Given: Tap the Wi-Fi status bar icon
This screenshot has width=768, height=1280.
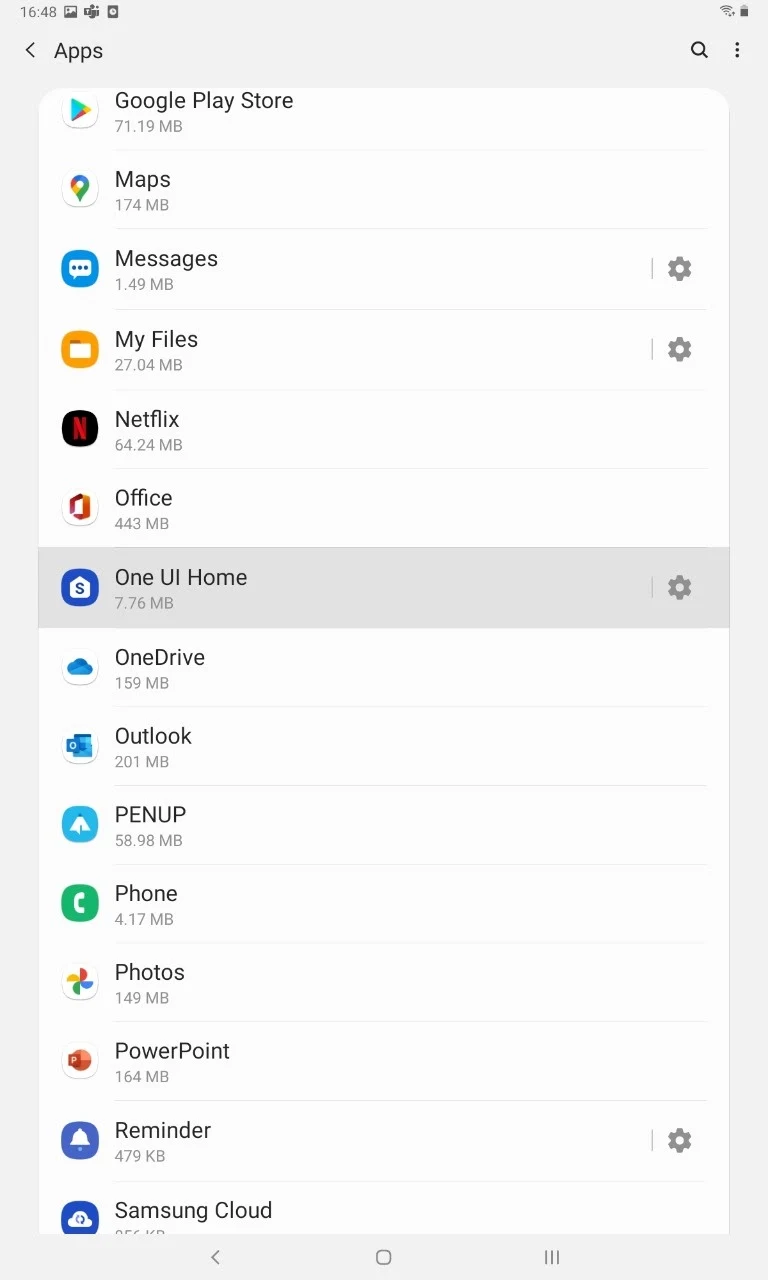Looking at the screenshot, I should [727, 12].
